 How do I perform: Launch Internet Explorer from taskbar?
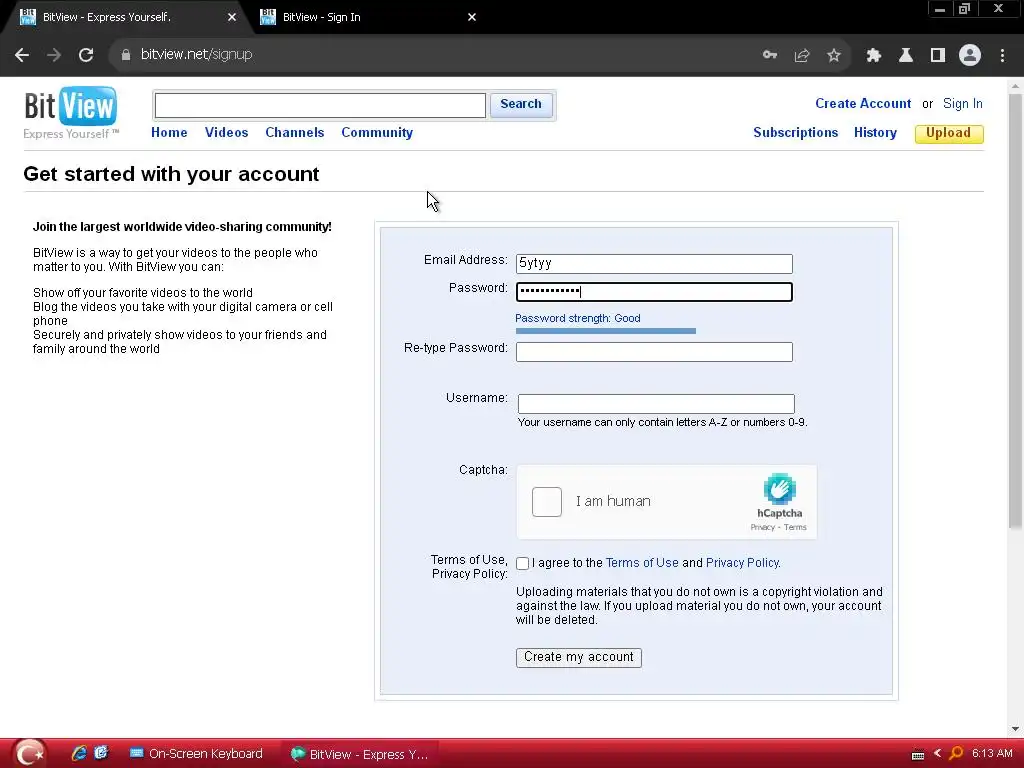79,753
